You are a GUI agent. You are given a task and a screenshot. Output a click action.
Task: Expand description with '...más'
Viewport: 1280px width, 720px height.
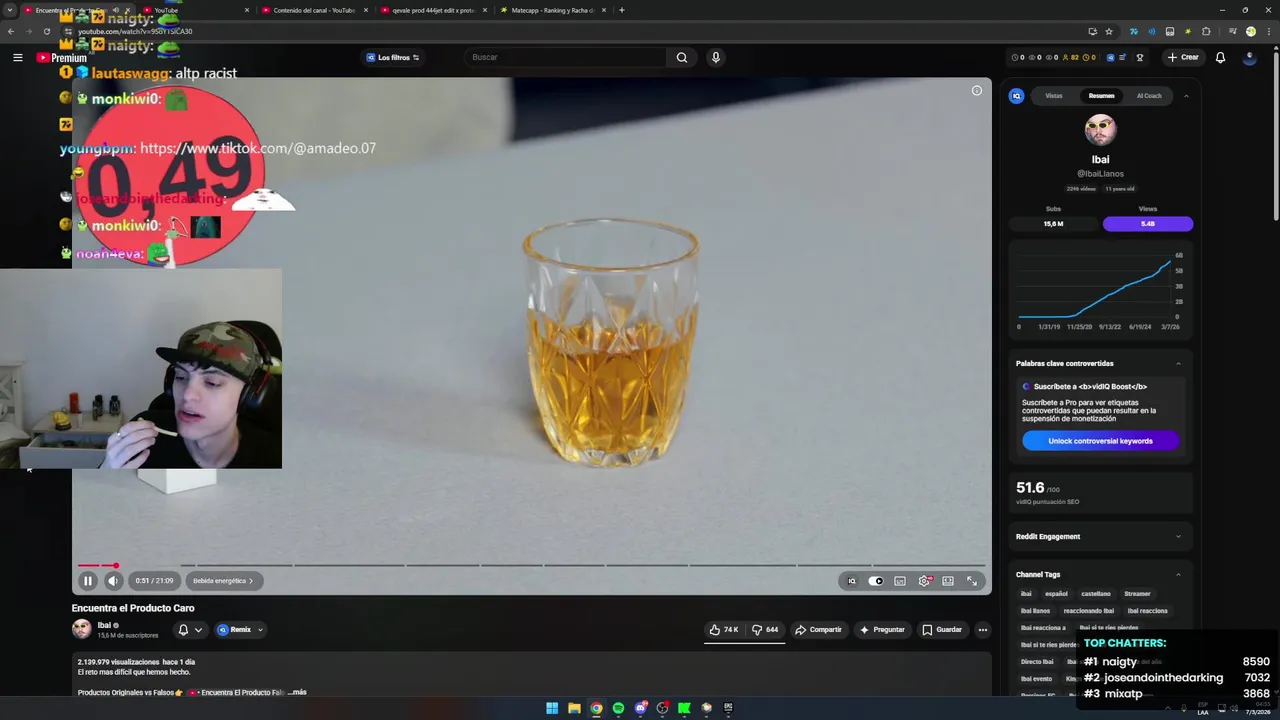(297, 692)
